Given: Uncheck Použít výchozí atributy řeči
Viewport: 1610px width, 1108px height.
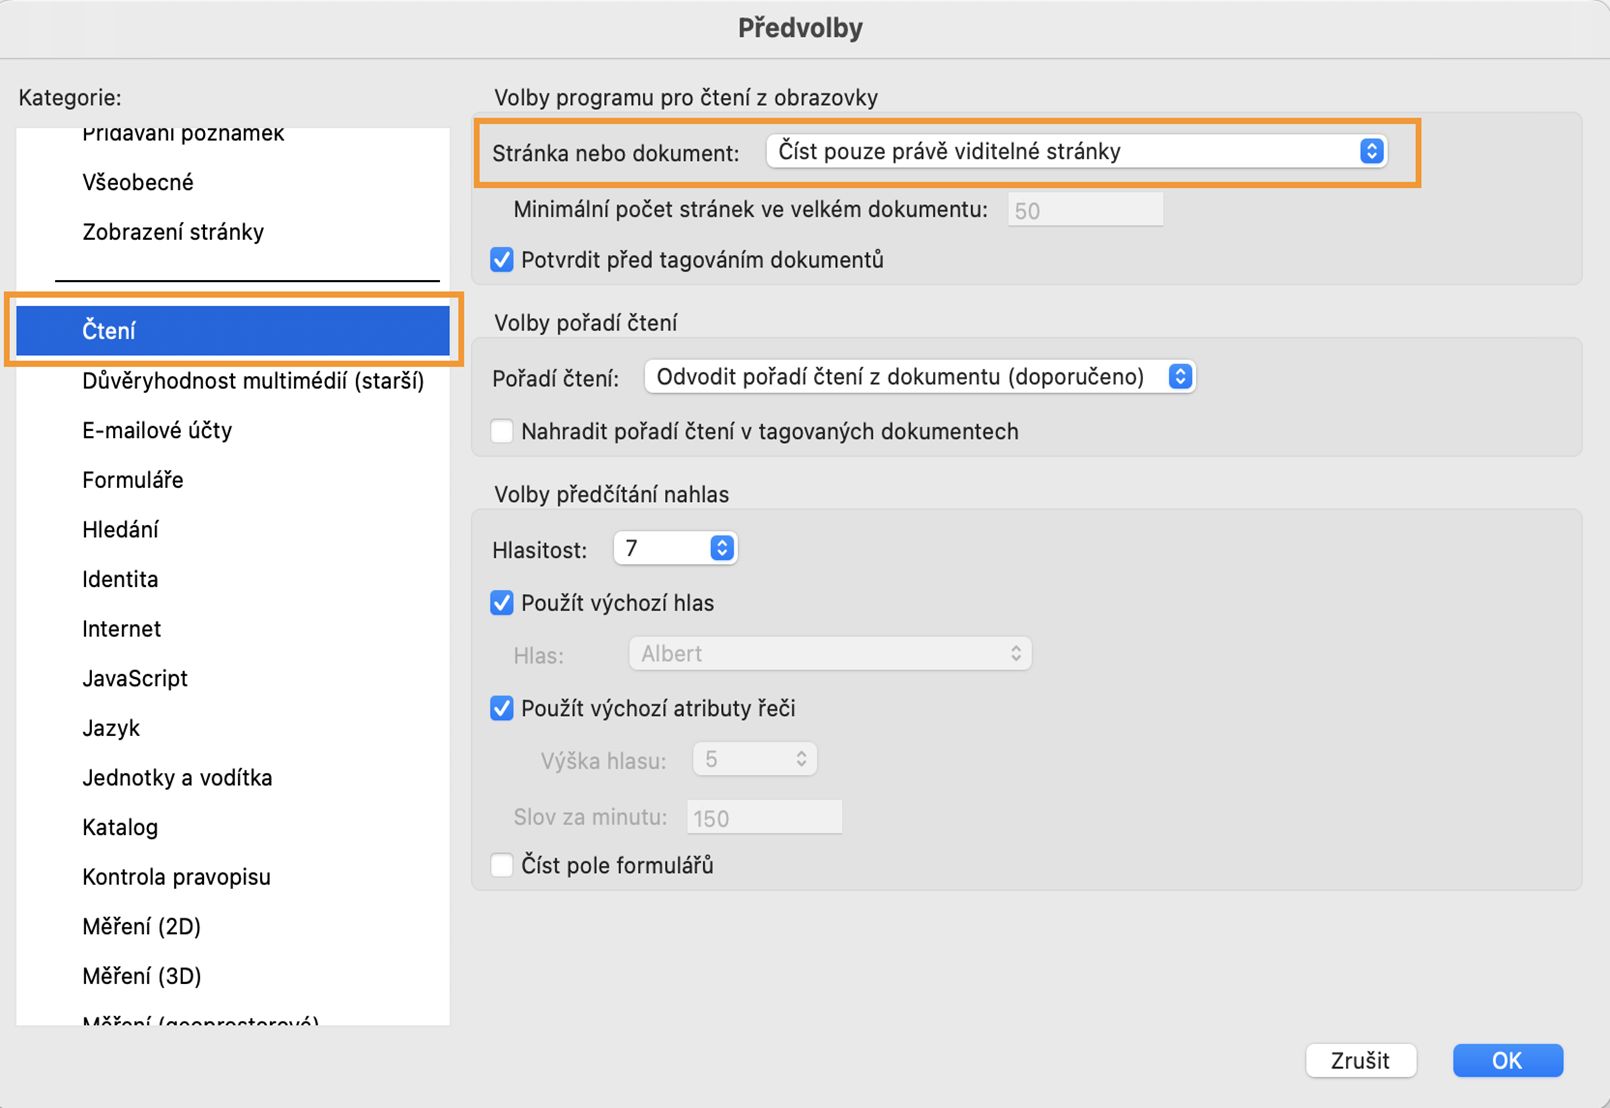Looking at the screenshot, I should 502,709.
